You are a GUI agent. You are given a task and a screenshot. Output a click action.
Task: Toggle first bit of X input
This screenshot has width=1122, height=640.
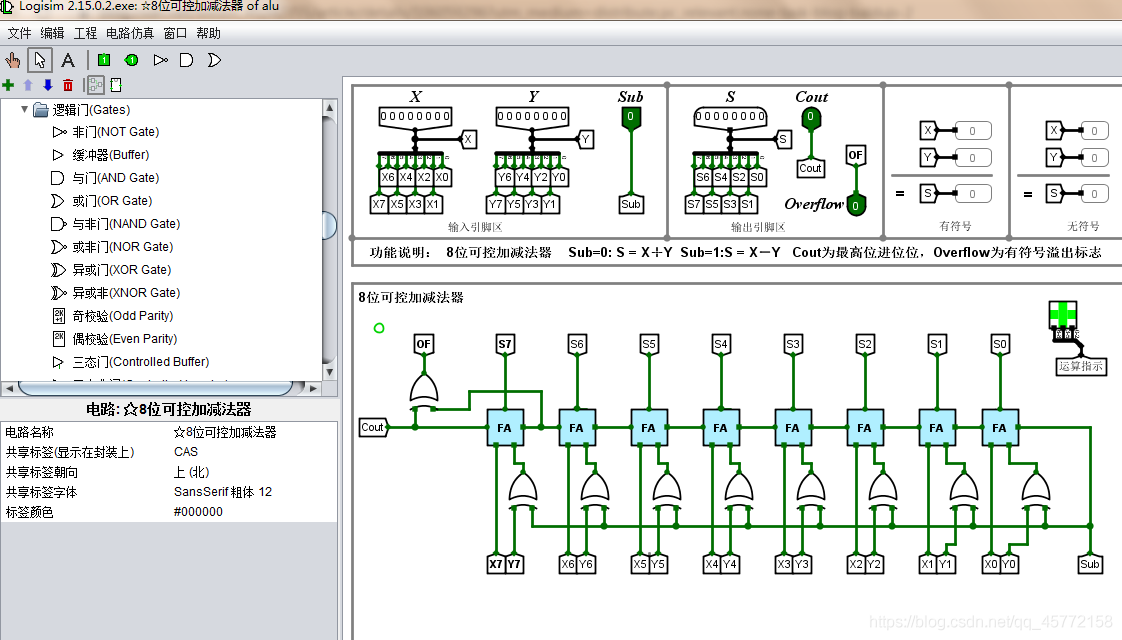pyautogui.click(x=384, y=116)
